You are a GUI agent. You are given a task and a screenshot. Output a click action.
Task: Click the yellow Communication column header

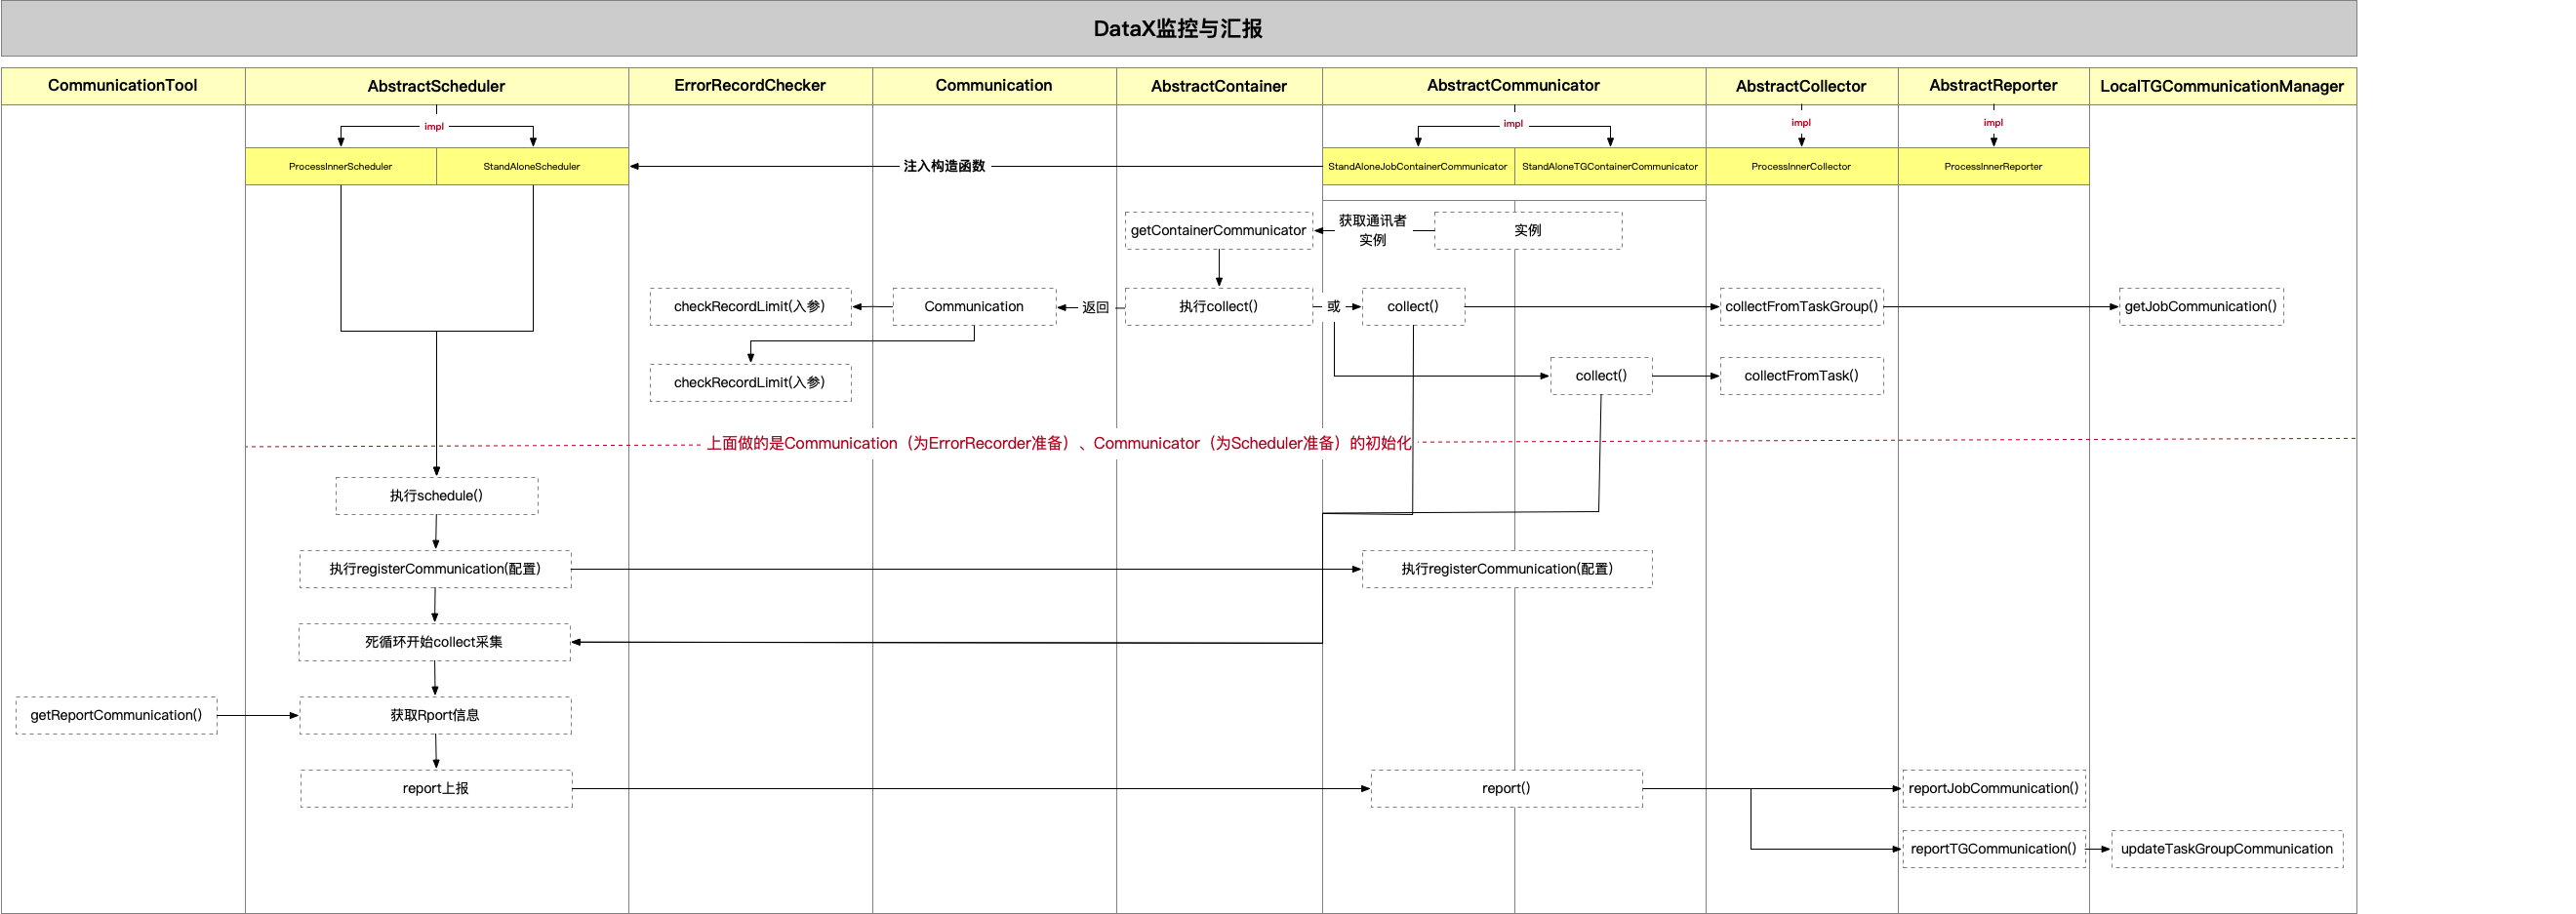[994, 86]
